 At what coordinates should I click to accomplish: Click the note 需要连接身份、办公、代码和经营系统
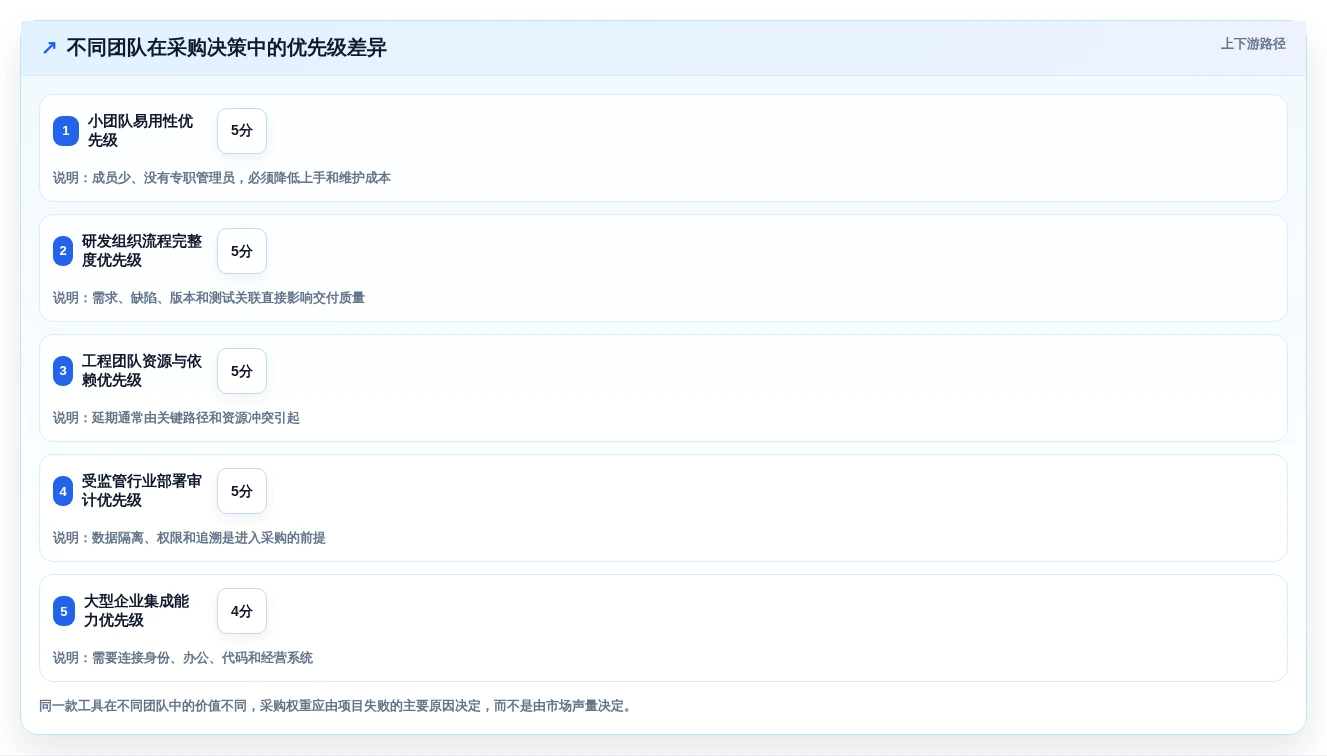click(x=183, y=658)
